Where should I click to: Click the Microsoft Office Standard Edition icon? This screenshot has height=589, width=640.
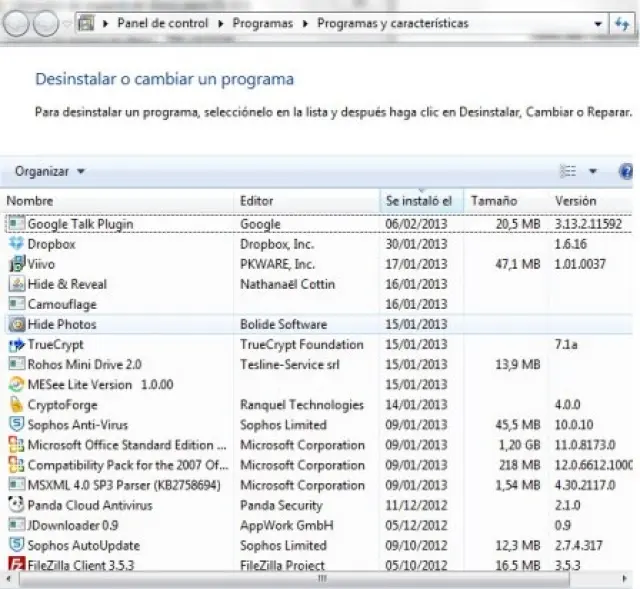[x=16, y=445]
